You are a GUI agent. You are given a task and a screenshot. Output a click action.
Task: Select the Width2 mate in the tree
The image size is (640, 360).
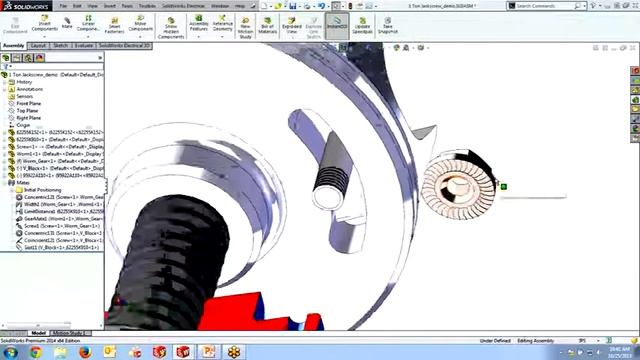[x=60, y=204]
